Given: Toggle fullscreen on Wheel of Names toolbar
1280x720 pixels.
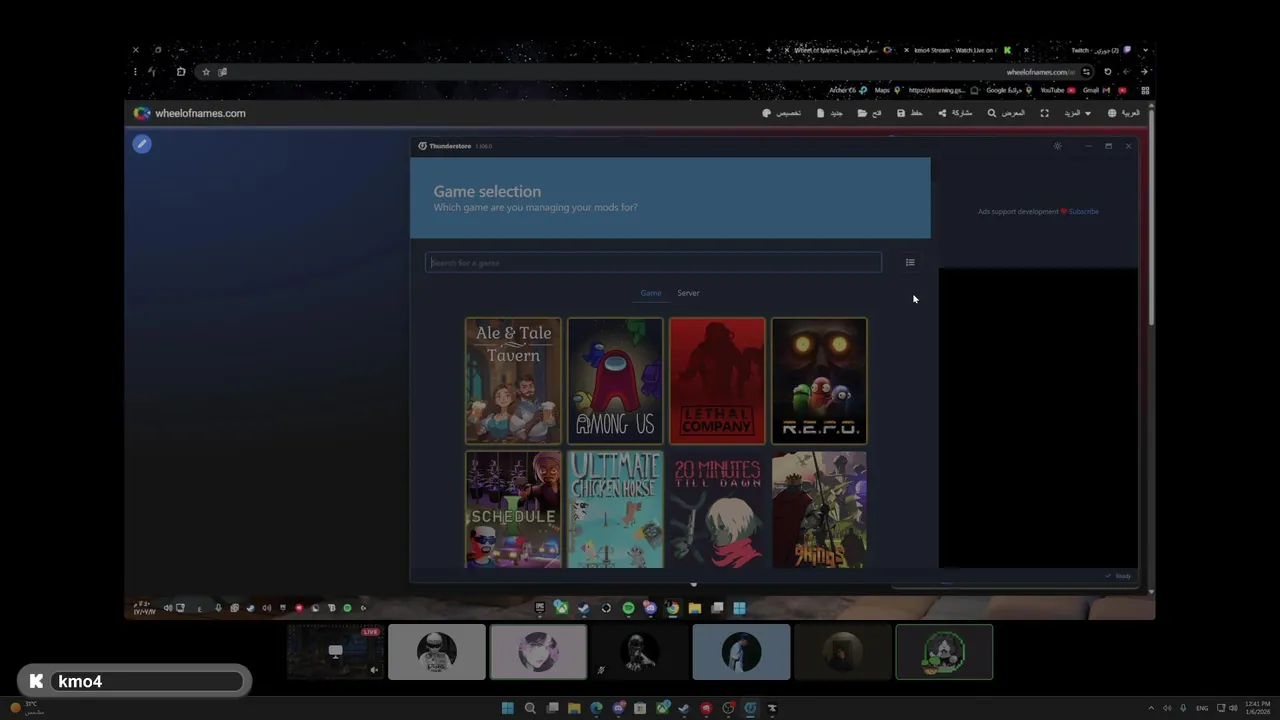Looking at the screenshot, I should tap(1044, 113).
